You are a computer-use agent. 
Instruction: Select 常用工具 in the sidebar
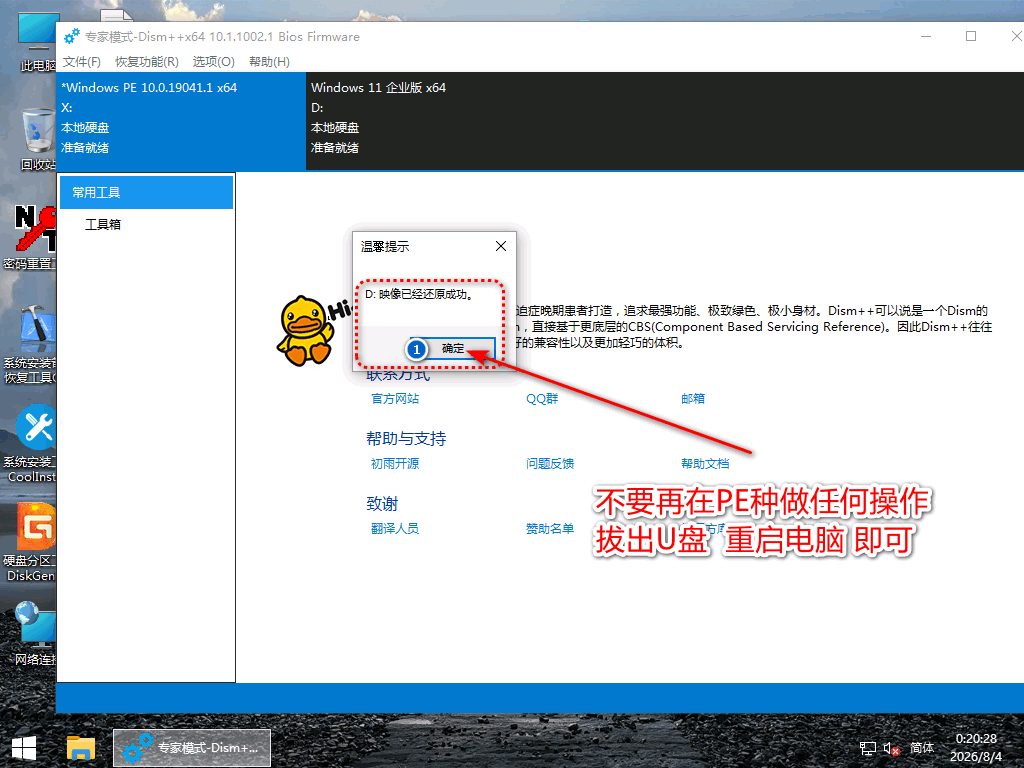click(x=146, y=193)
